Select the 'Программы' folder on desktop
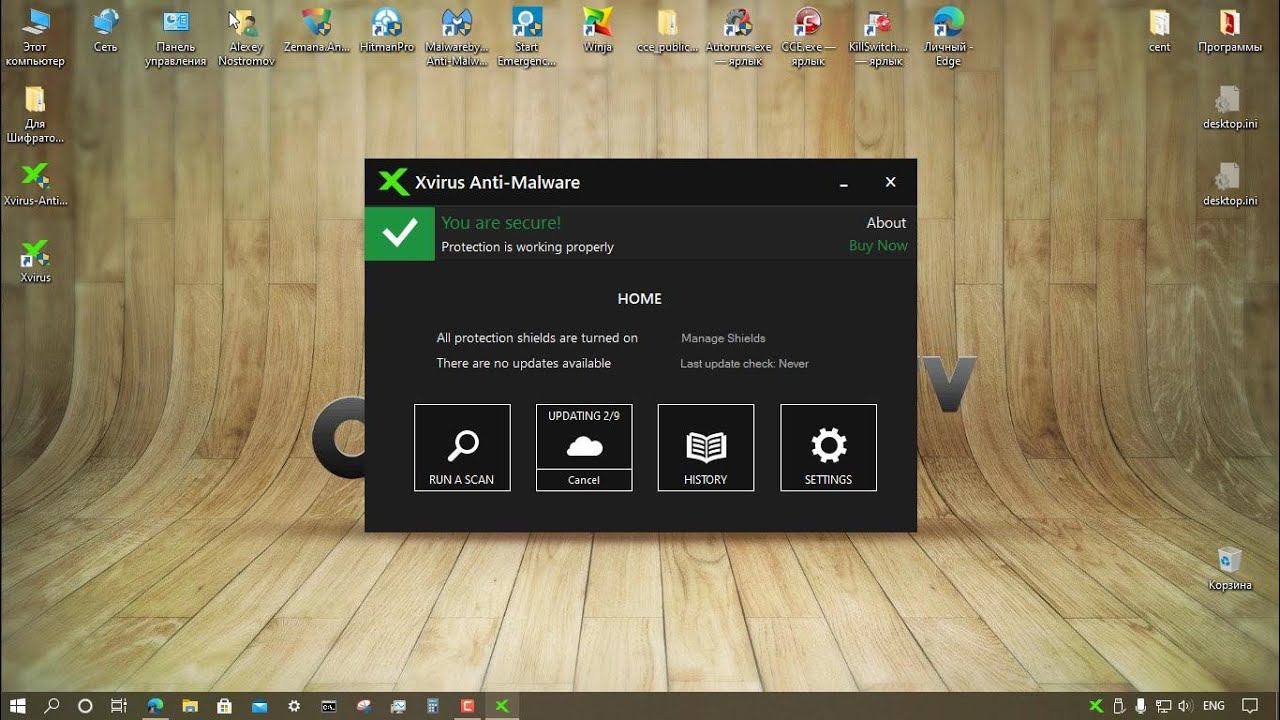1280x720 pixels. click(x=1229, y=31)
